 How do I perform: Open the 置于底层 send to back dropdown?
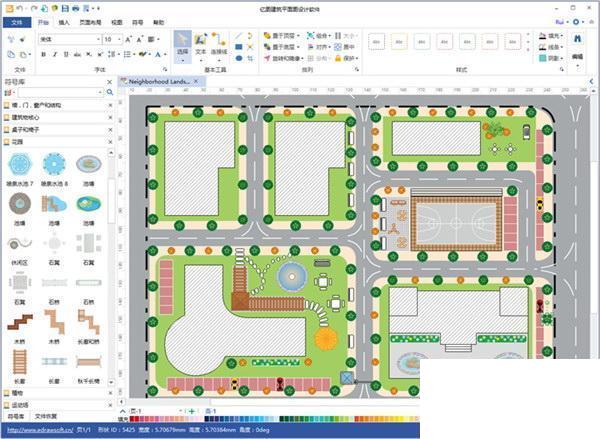(x=282, y=47)
